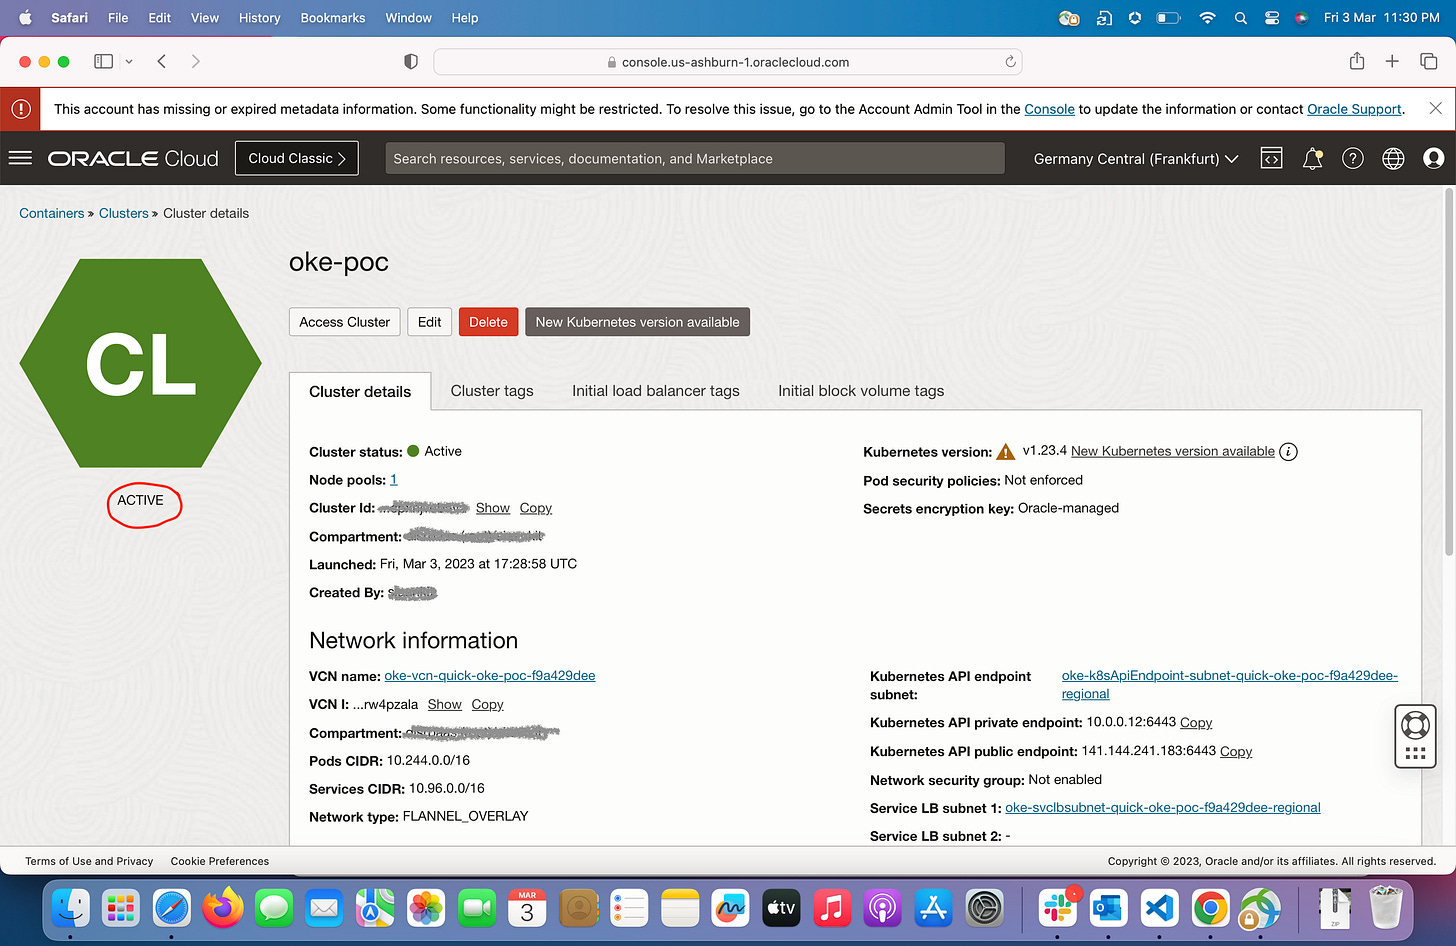The height and width of the screenshot is (946, 1456).
Task: Open the language globe icon
Action: click(x=1393, y=158)
